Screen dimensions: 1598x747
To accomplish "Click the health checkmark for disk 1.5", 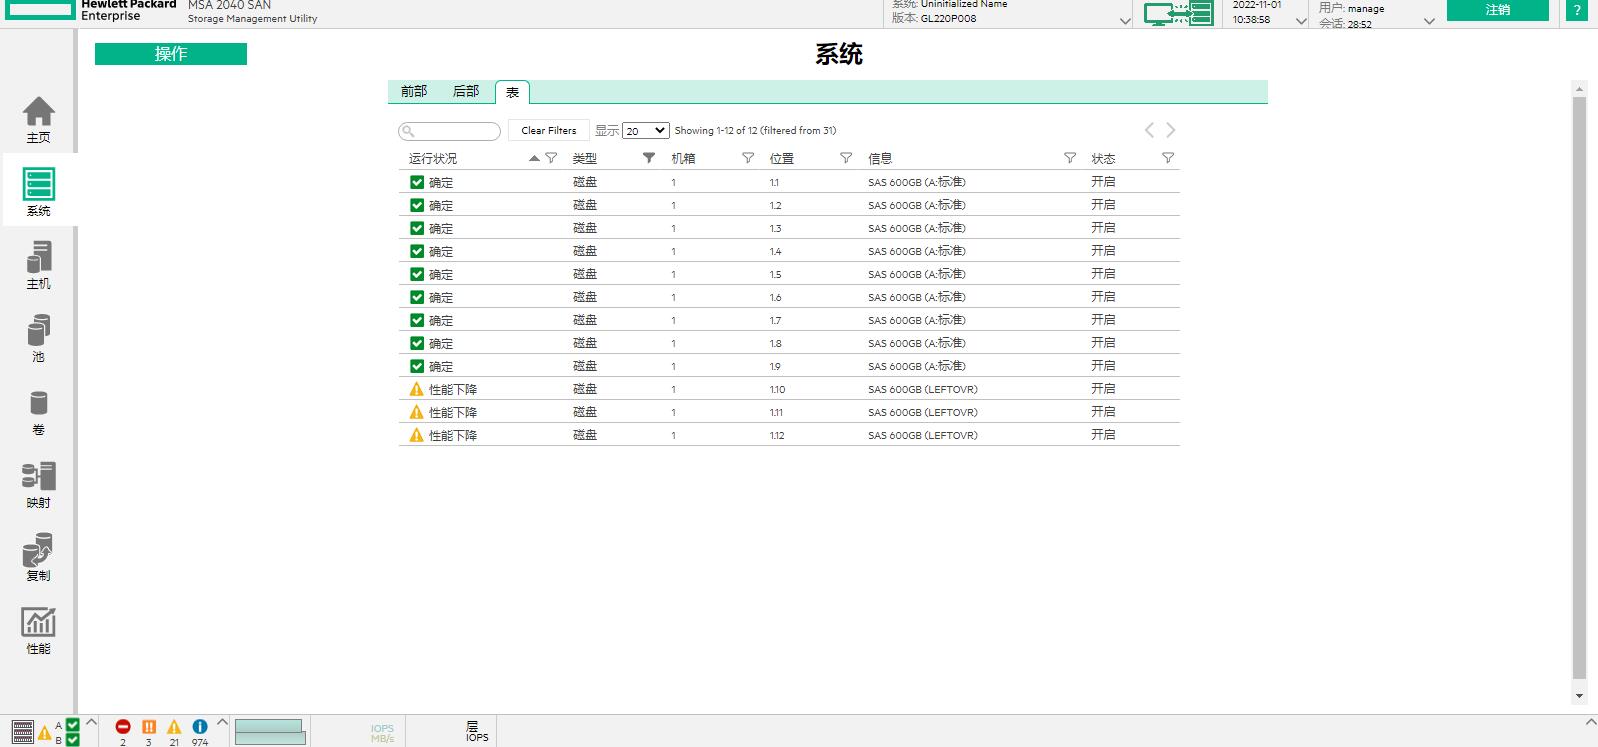I will coord(417,274).
